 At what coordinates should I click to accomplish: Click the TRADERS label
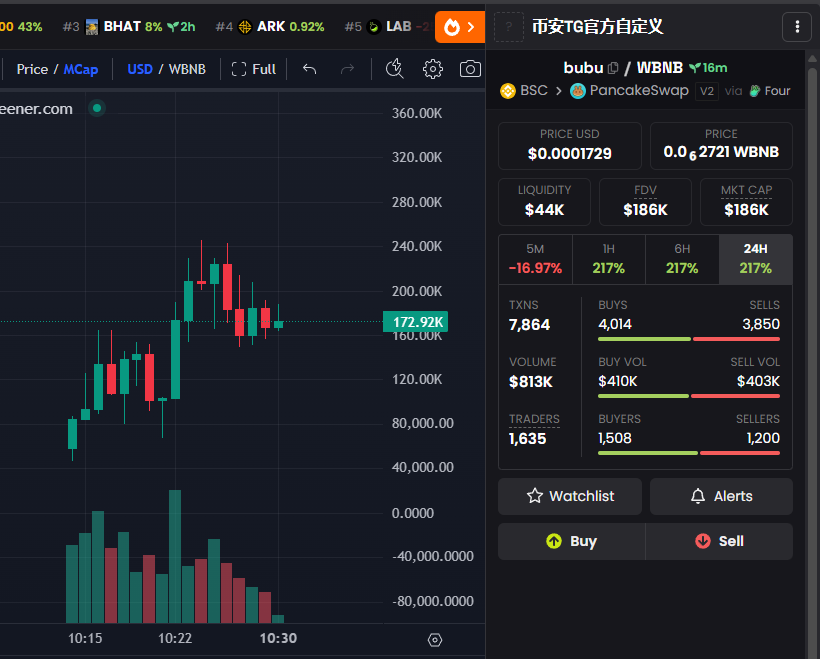point(534,419)
